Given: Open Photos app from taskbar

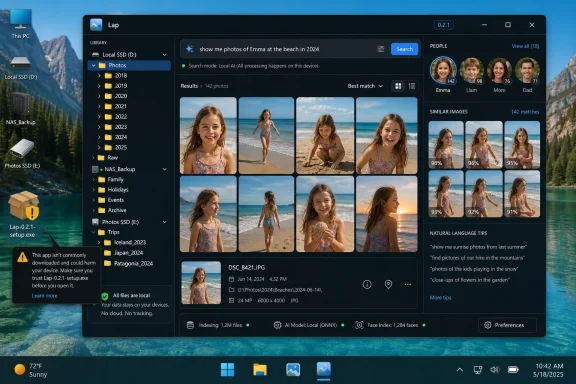Looking at the screenshot, I should click(x=293, y=369).
